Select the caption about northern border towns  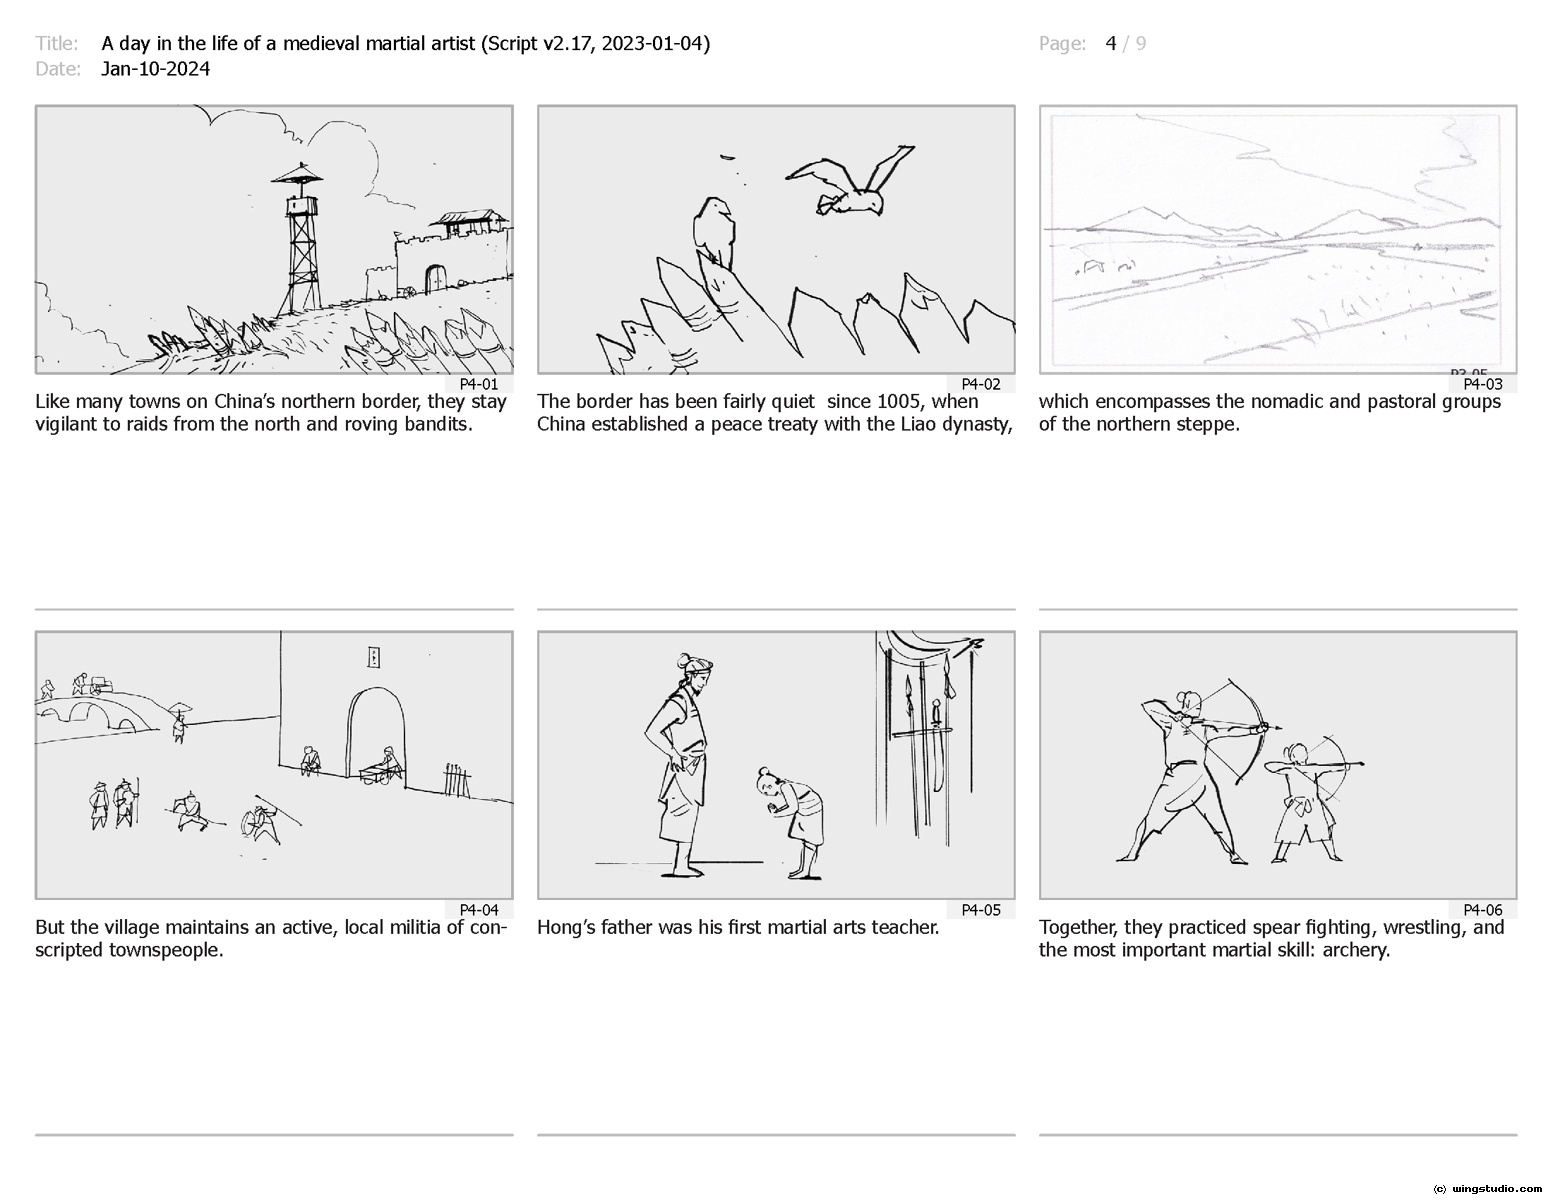(x=271, y=413)
